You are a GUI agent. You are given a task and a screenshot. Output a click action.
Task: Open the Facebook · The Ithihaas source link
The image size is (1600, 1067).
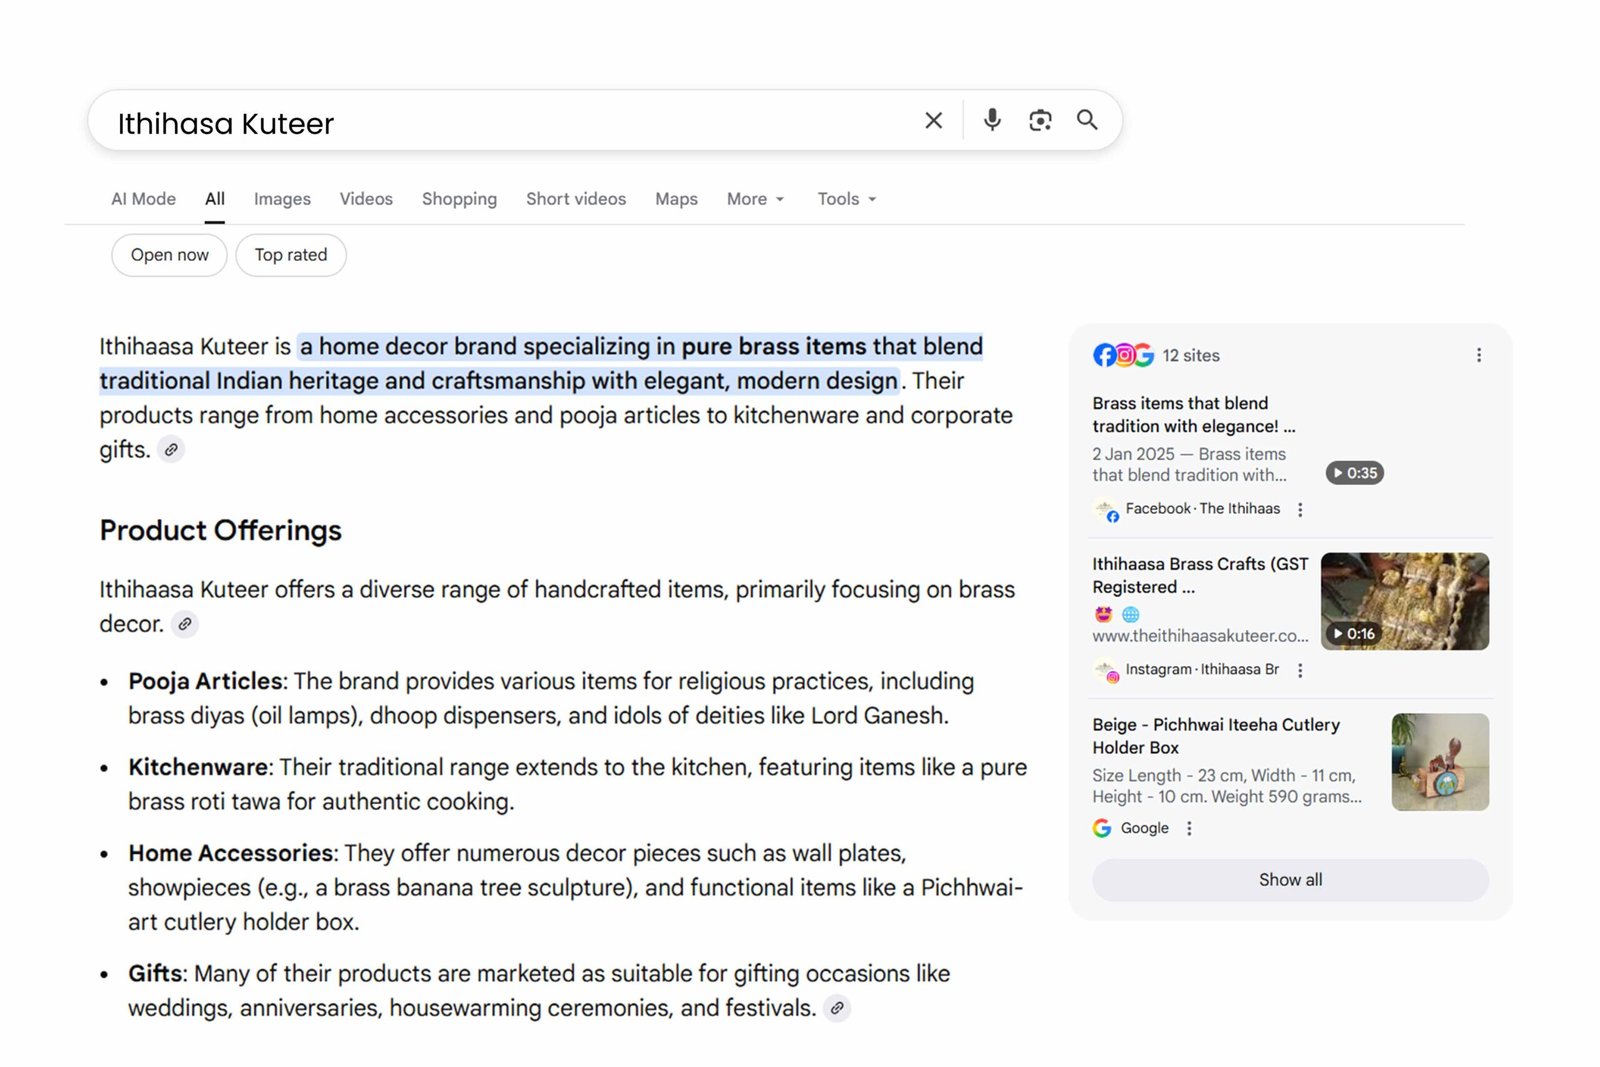click(1202, 510)
